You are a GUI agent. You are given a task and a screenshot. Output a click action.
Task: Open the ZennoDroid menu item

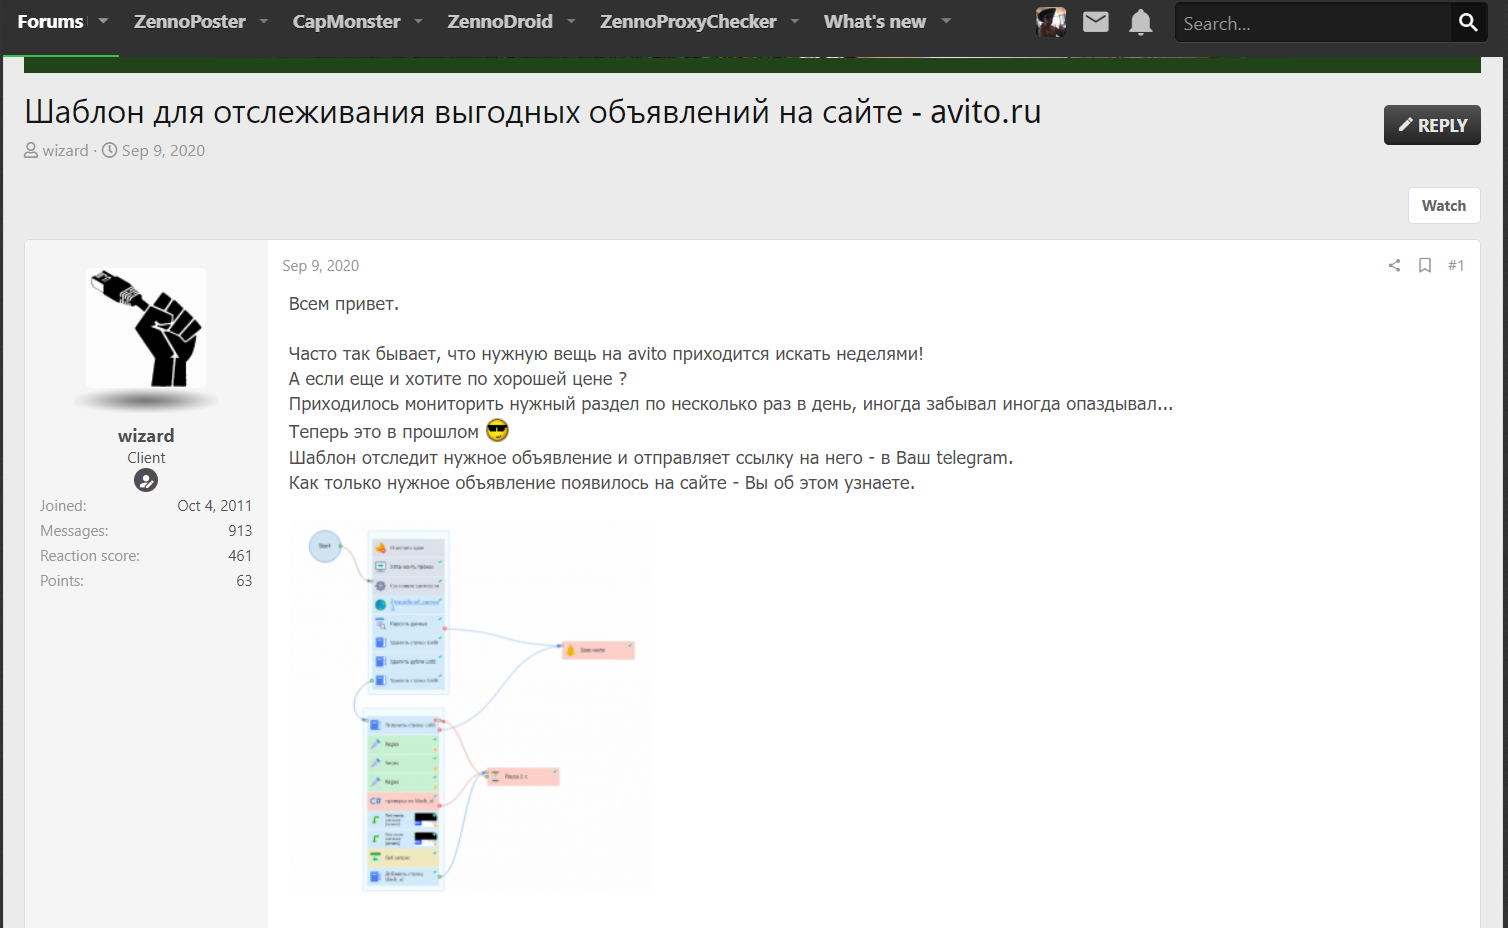point(500,22)
